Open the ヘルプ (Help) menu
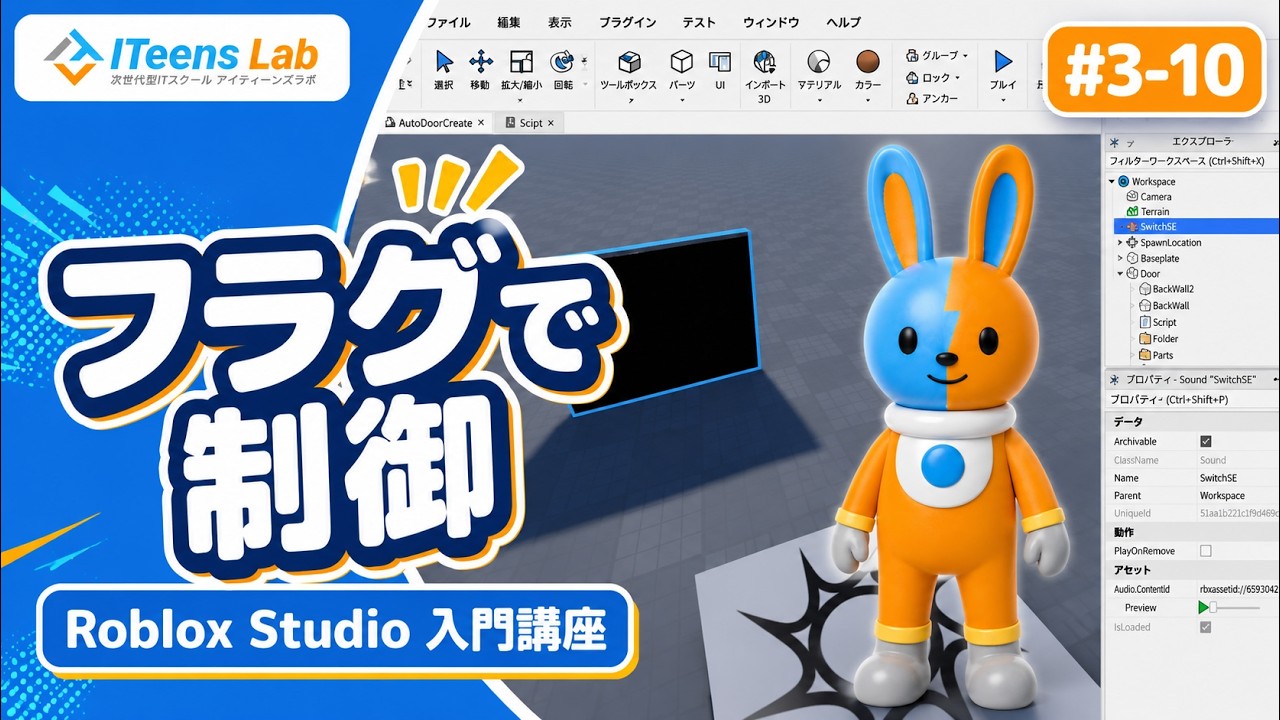 pyautogui.click(x=843, y=22)
